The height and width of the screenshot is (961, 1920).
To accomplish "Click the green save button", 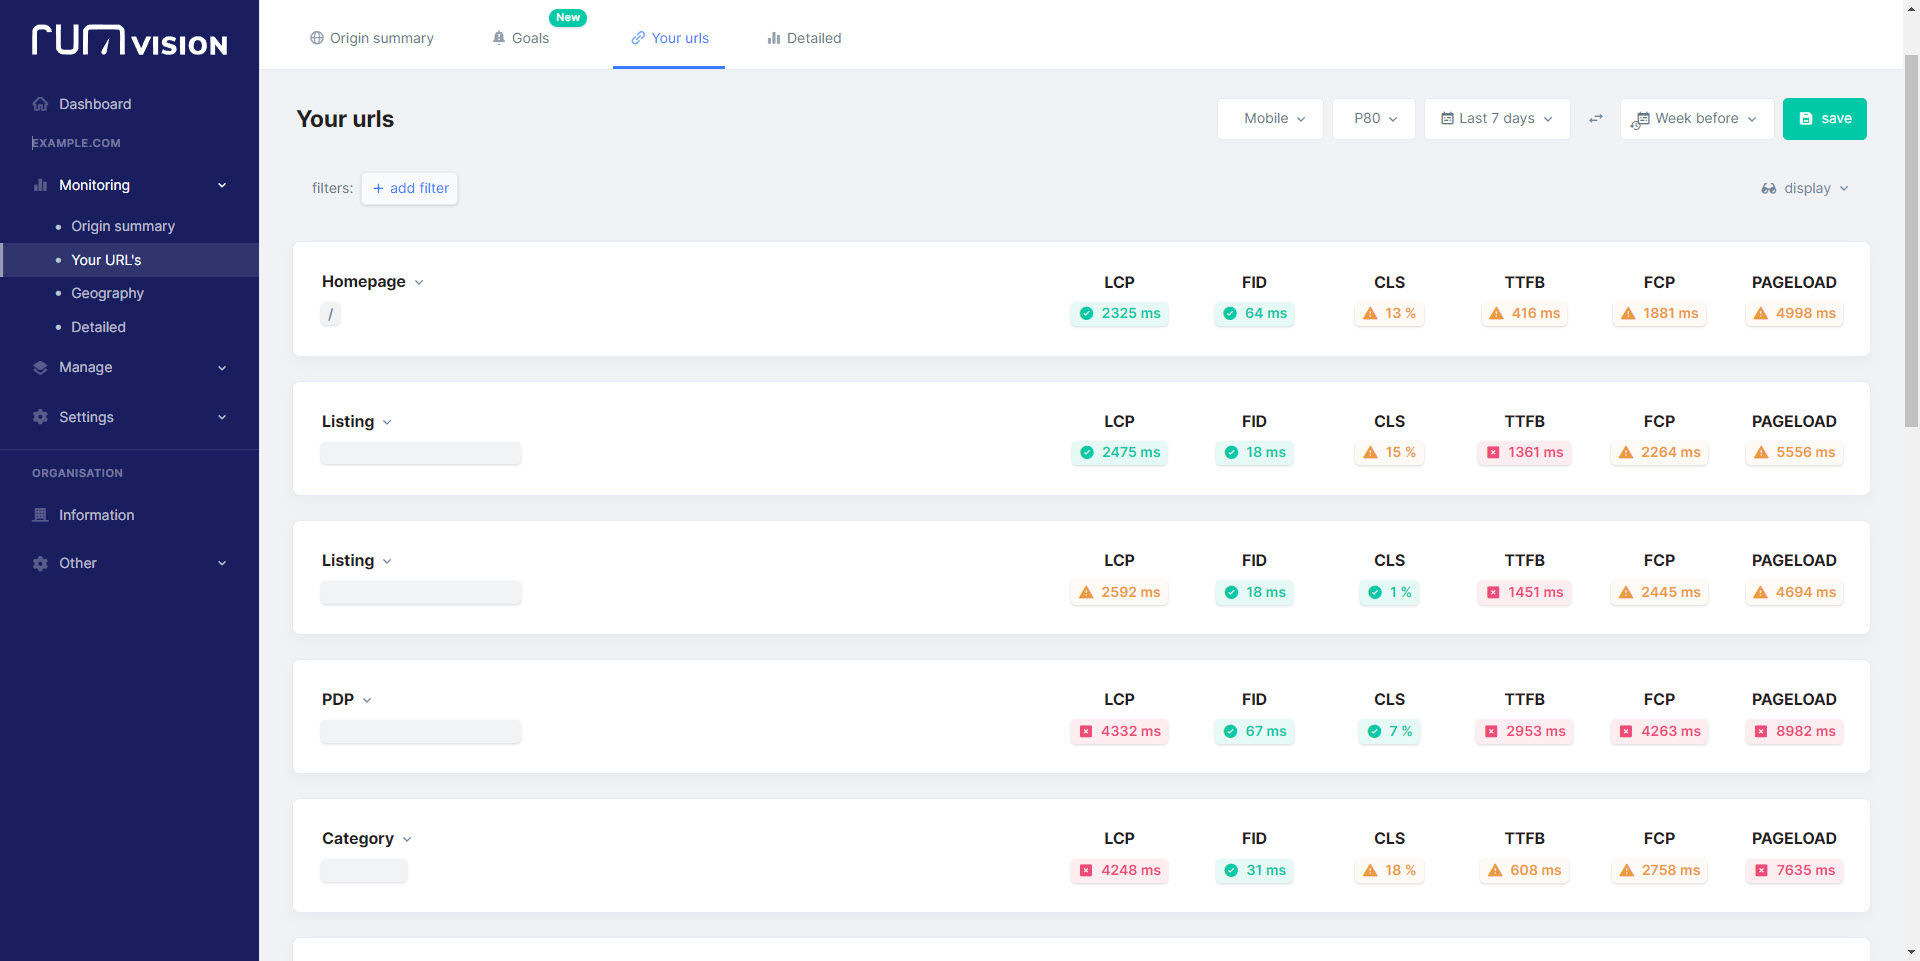I will coord(1824,119).
